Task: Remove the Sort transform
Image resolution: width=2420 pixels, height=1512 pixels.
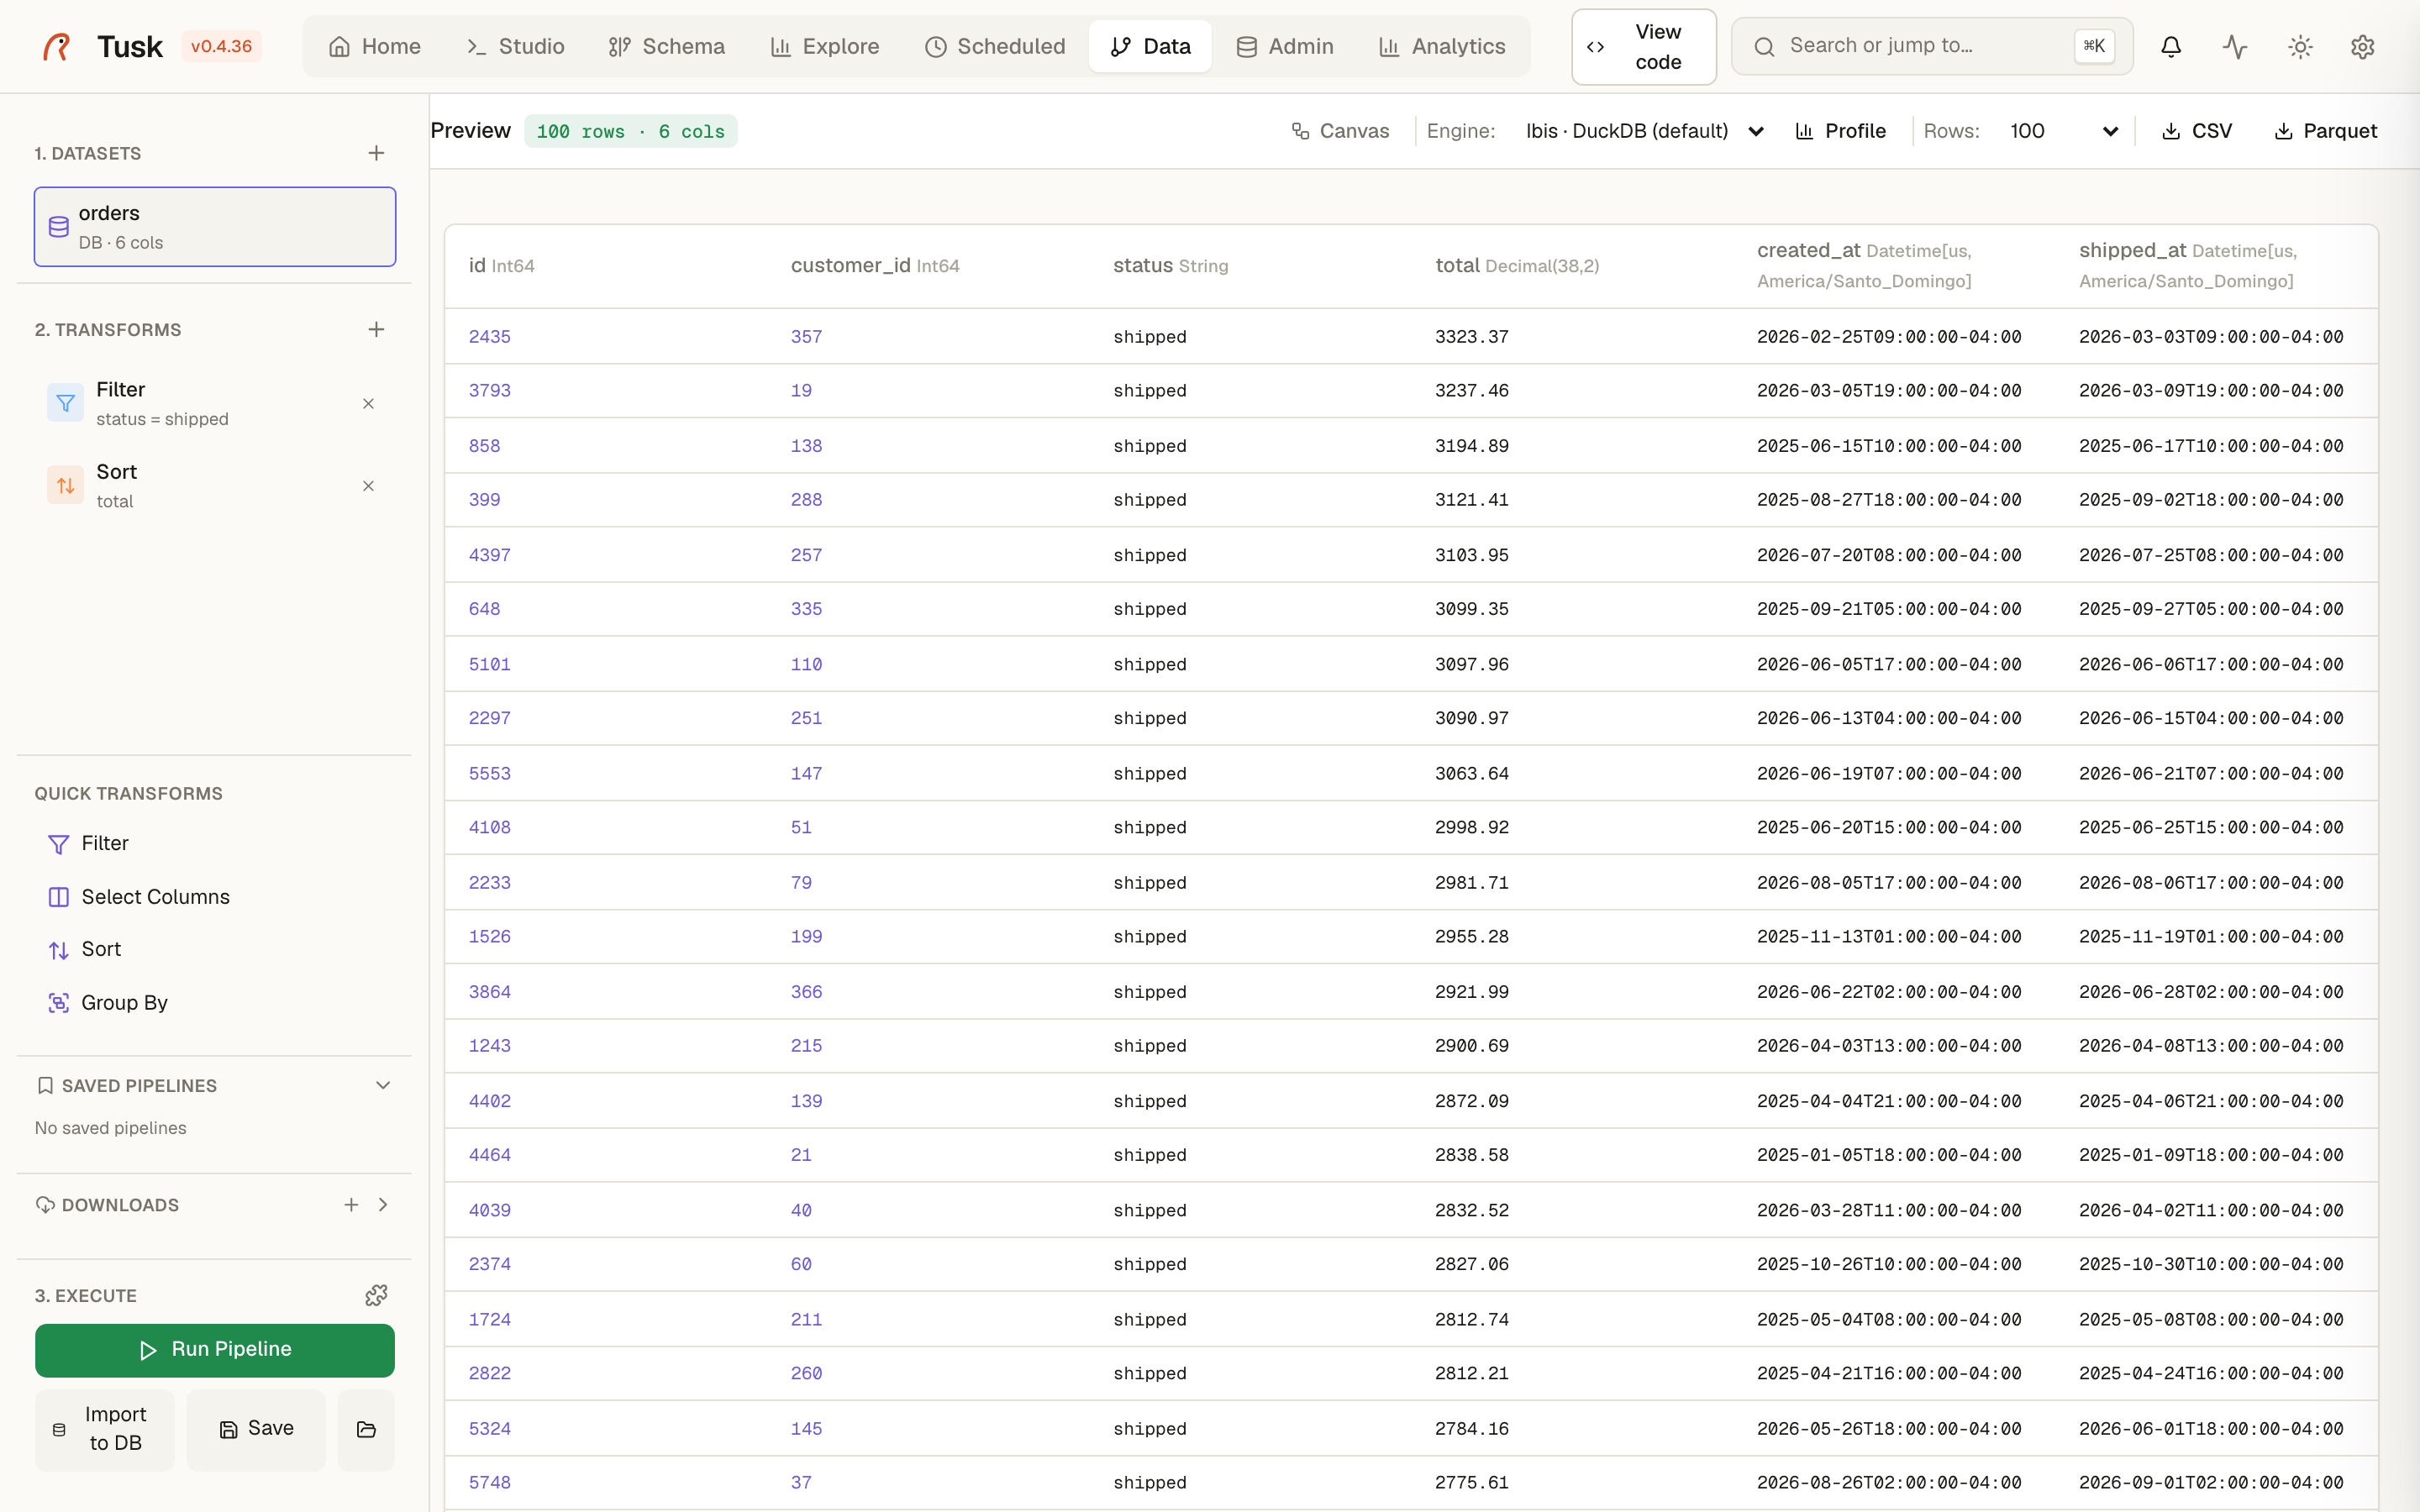Action: pos(368,486)
